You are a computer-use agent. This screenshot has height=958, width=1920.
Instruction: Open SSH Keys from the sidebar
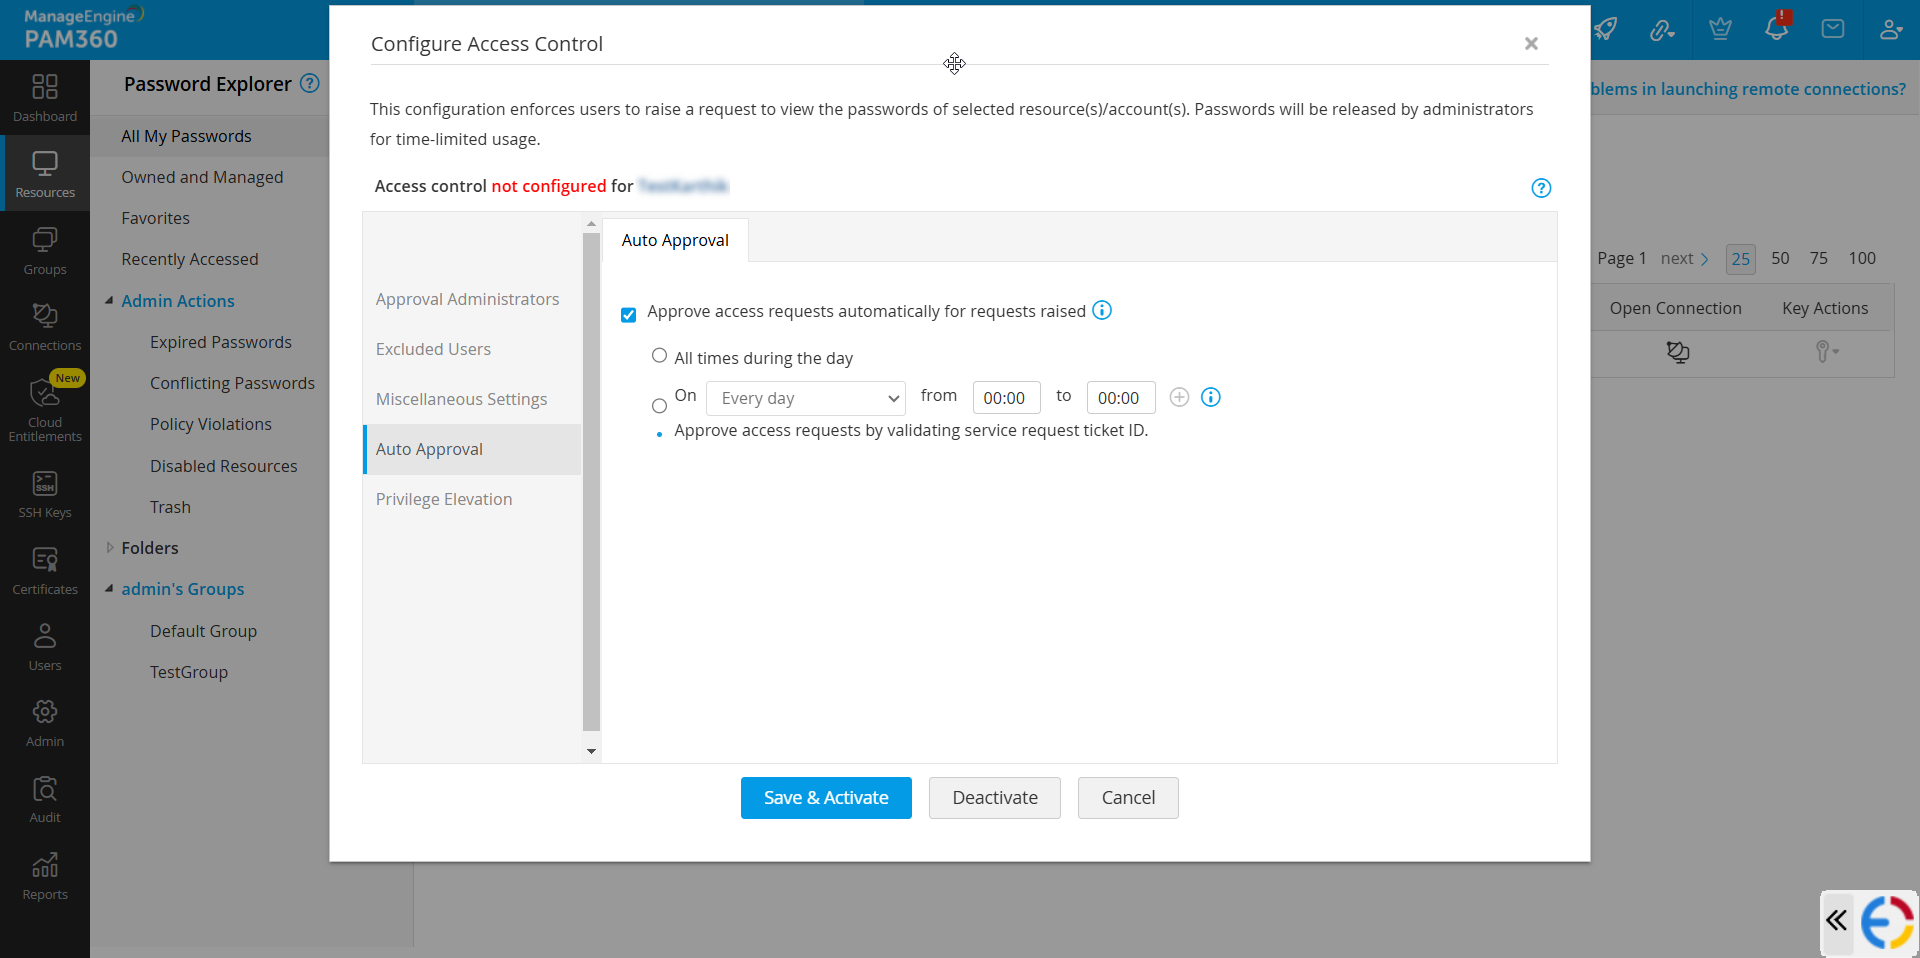(x=44, y=491)
